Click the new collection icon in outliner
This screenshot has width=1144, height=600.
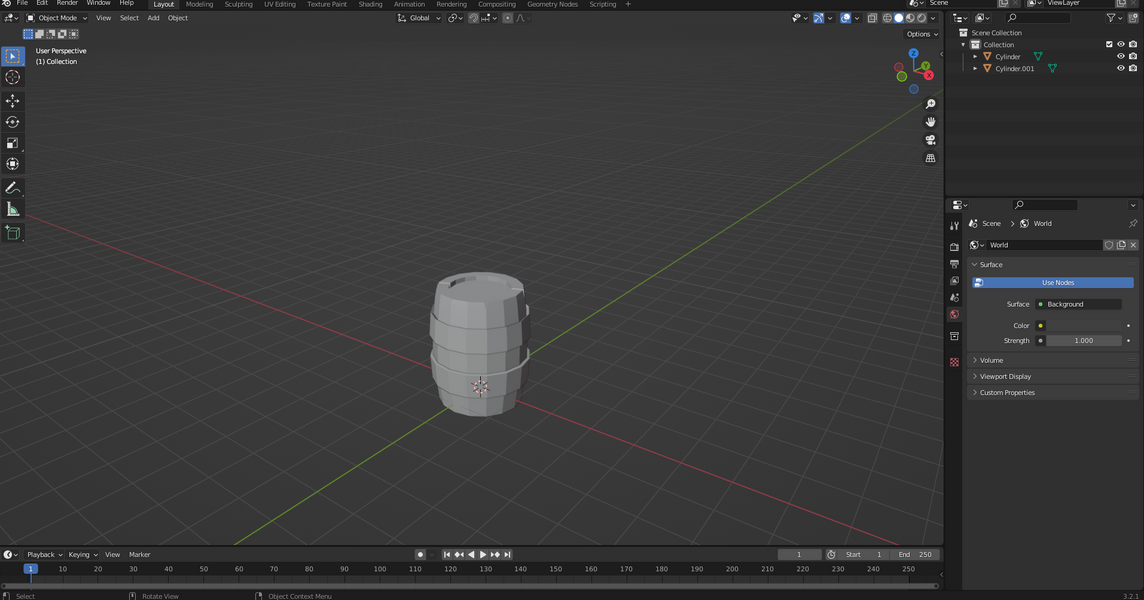click(1134, 18)
